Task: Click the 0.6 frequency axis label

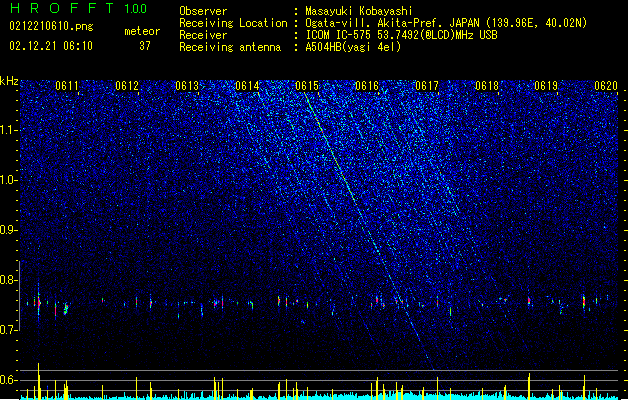Action: 8,380
